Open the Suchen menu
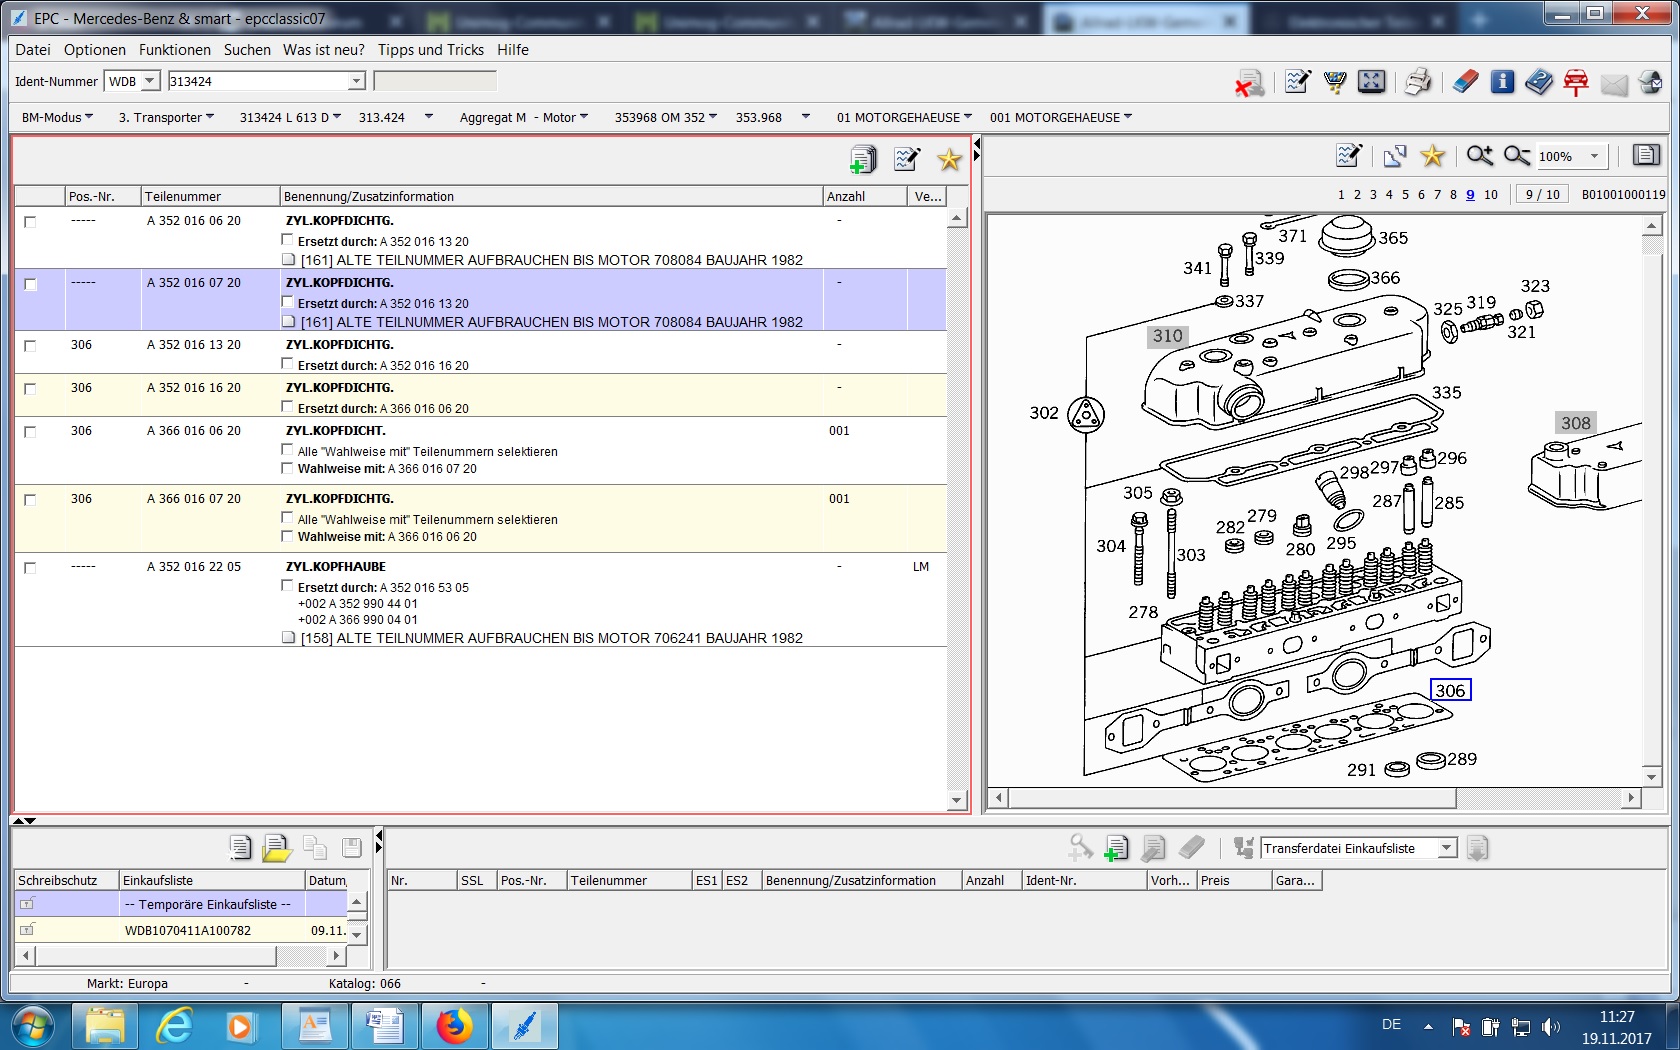The width and height of the screenshot is (1680, 1050). point(247,50)
